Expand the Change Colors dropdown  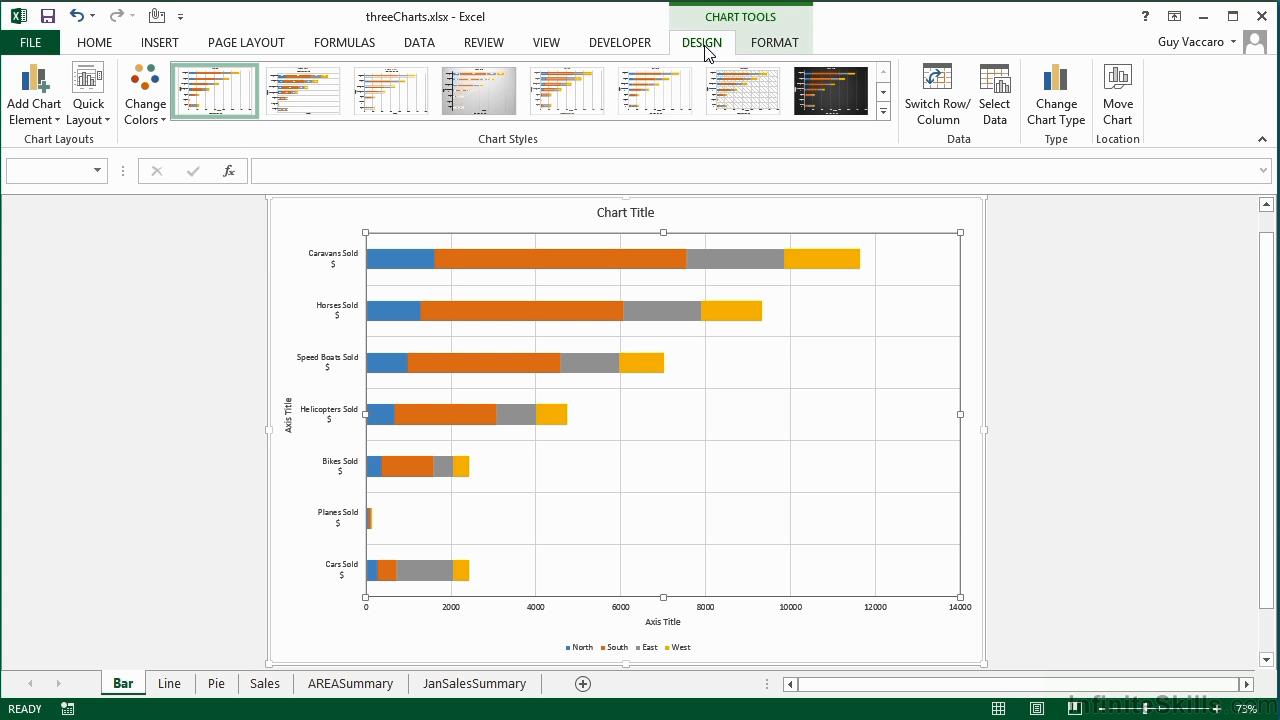(x=145, y=96)
